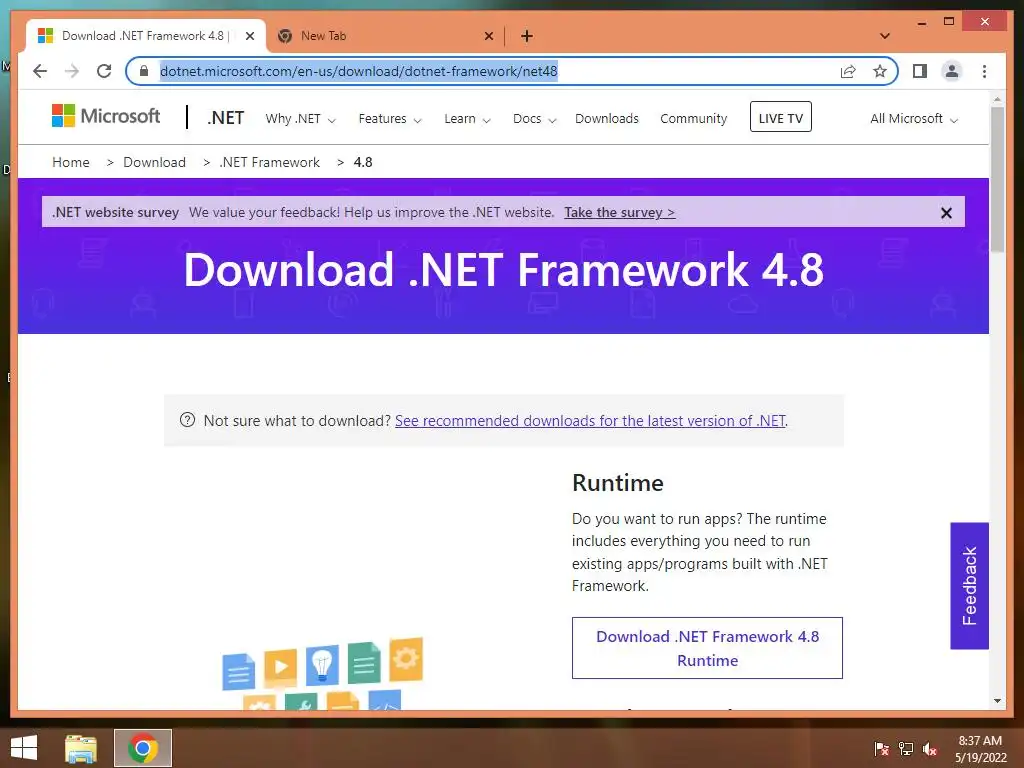Reload the page with the refresh icon
This screenshot has height=768, width=1024.
click(x=104, y=71)
